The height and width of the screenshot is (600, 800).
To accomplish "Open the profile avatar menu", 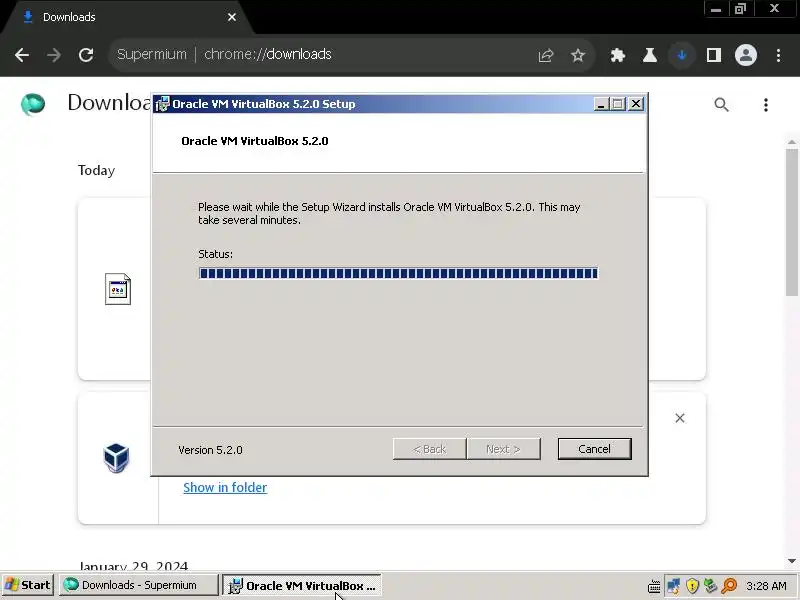I will tap(745, 55).
